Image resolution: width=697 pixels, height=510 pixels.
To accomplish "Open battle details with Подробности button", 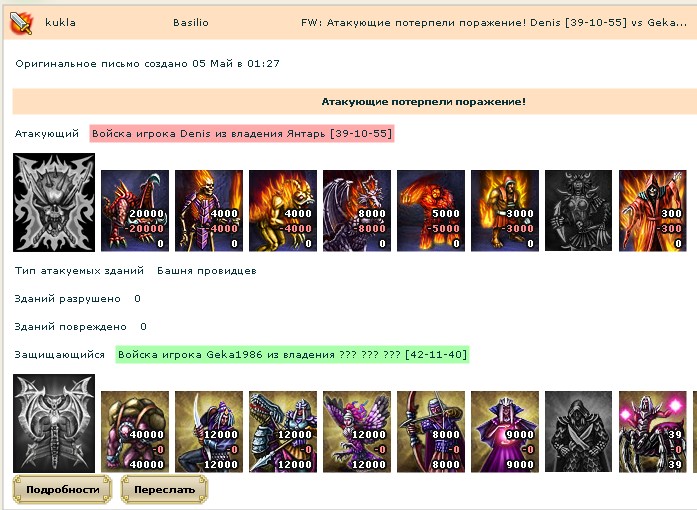I will pos(62,490).
